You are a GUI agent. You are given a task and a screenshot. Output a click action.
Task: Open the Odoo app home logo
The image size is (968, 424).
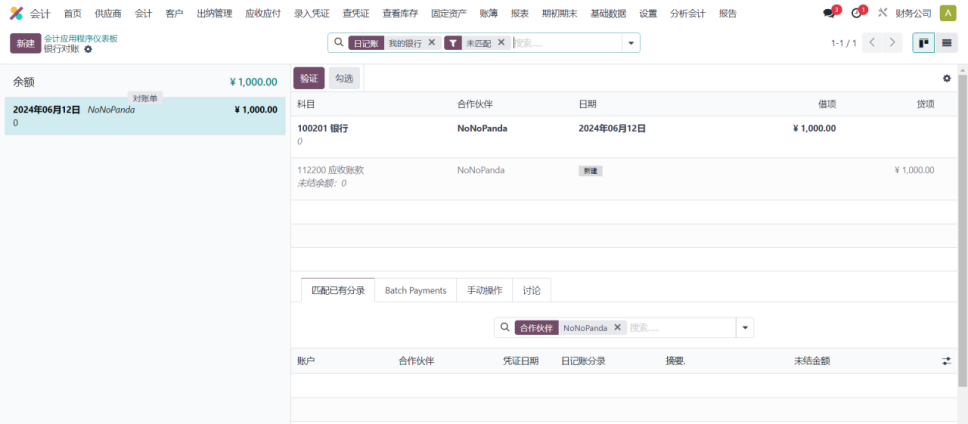pyautogui.click(x=16, y=14)
